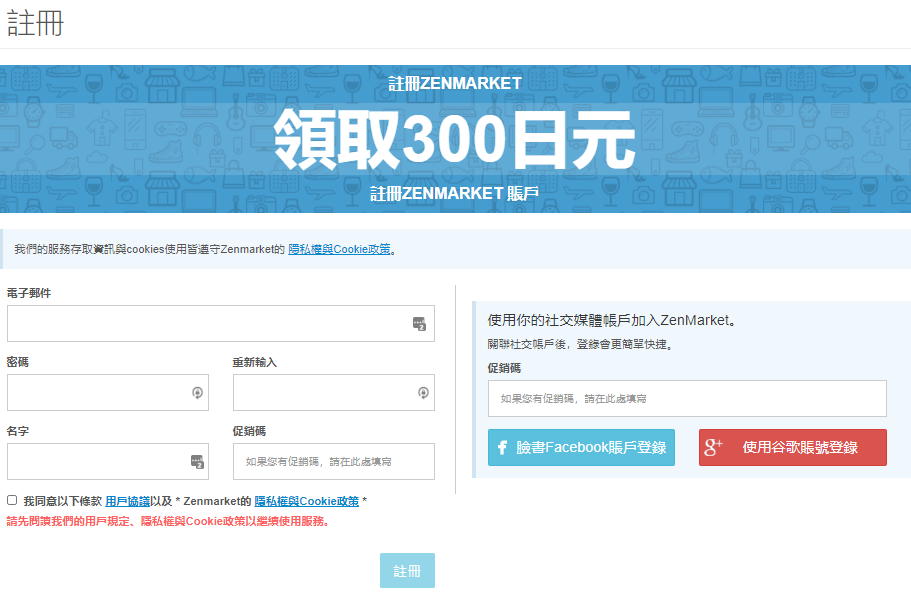
Task: Click the Facebook logo icon
Action: [503, 448]
